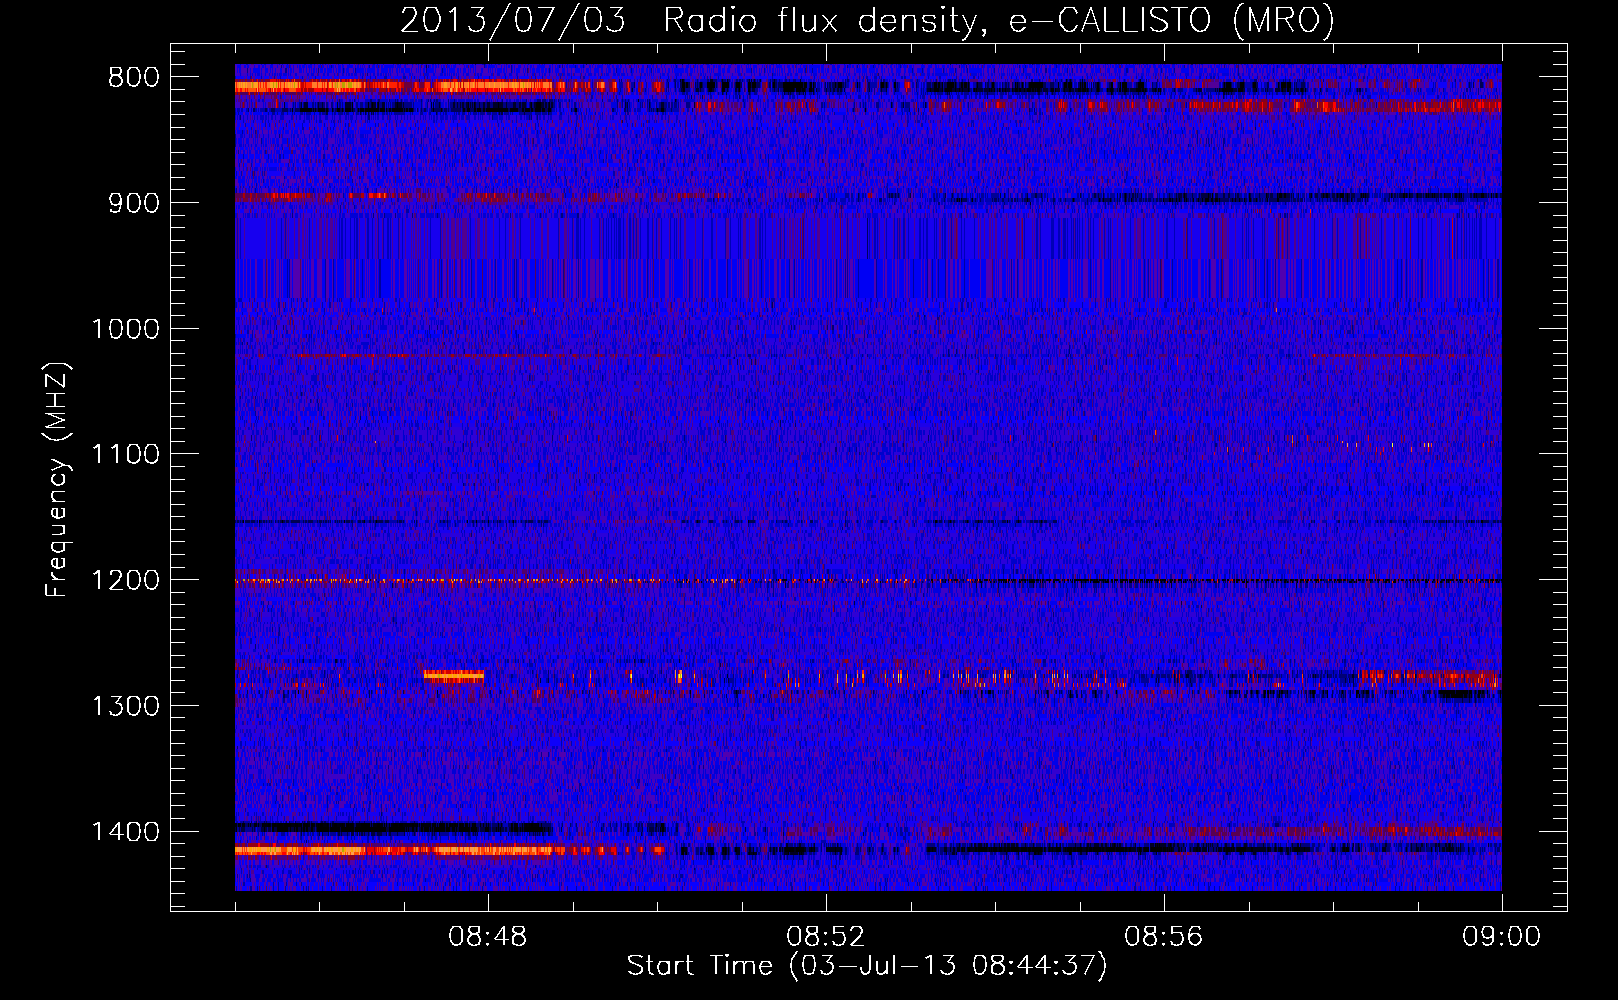Click the 09:00 time tick label

pos(1501,937)
